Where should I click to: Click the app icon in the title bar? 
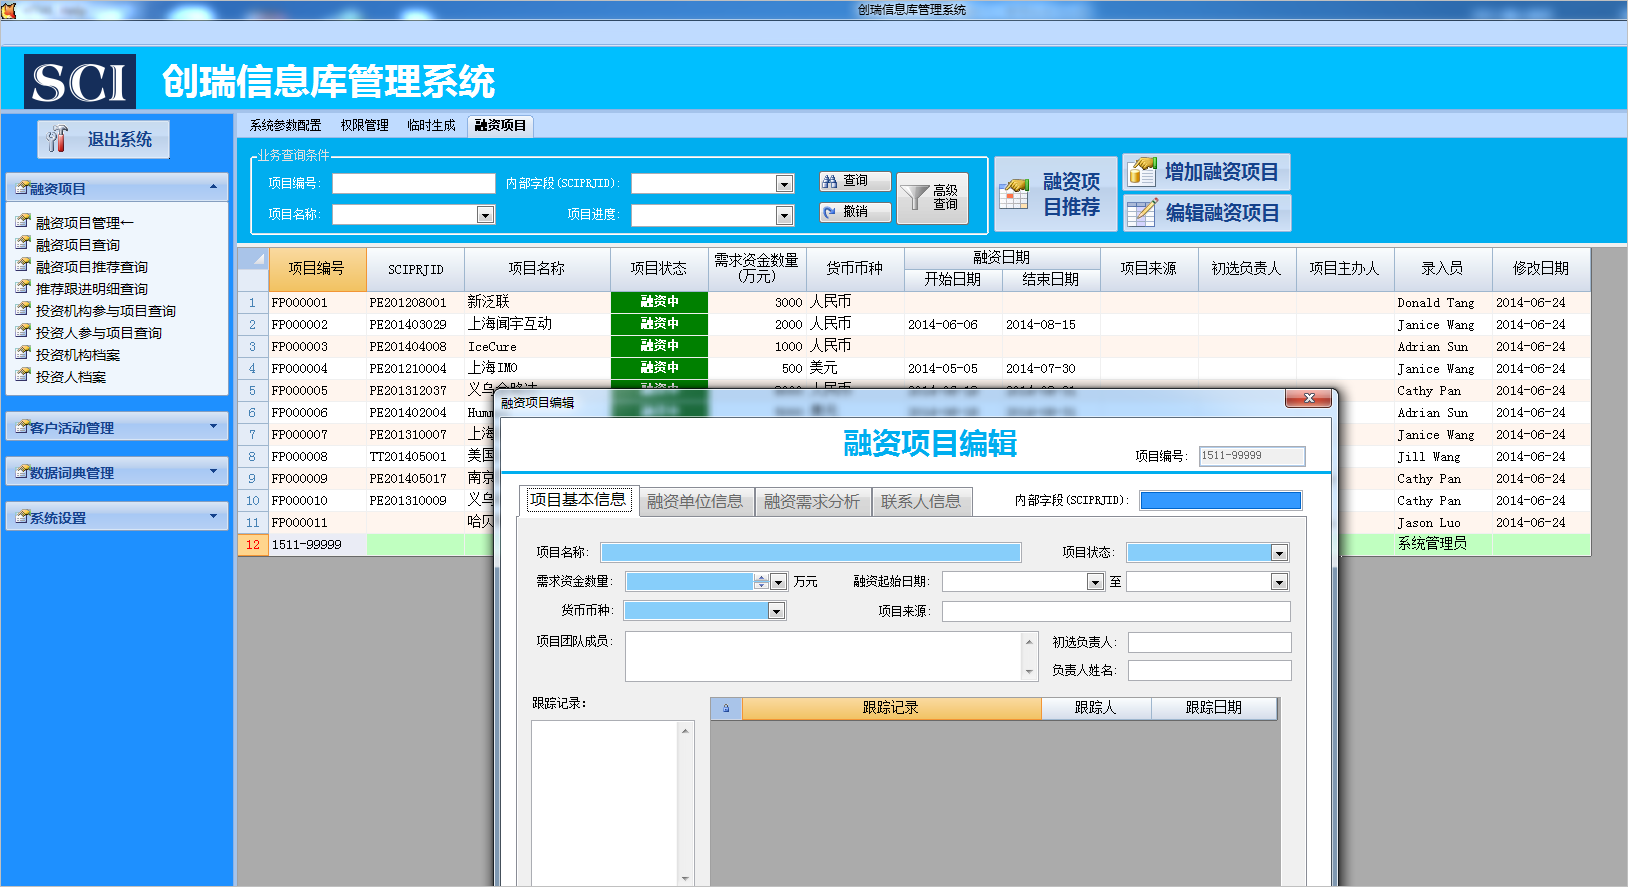[9, 10]
